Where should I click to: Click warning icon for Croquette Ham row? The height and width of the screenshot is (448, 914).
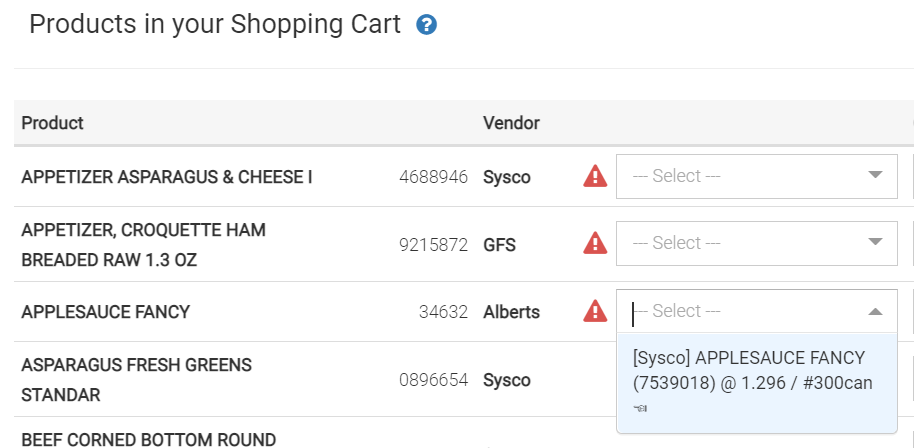(595, 243)
